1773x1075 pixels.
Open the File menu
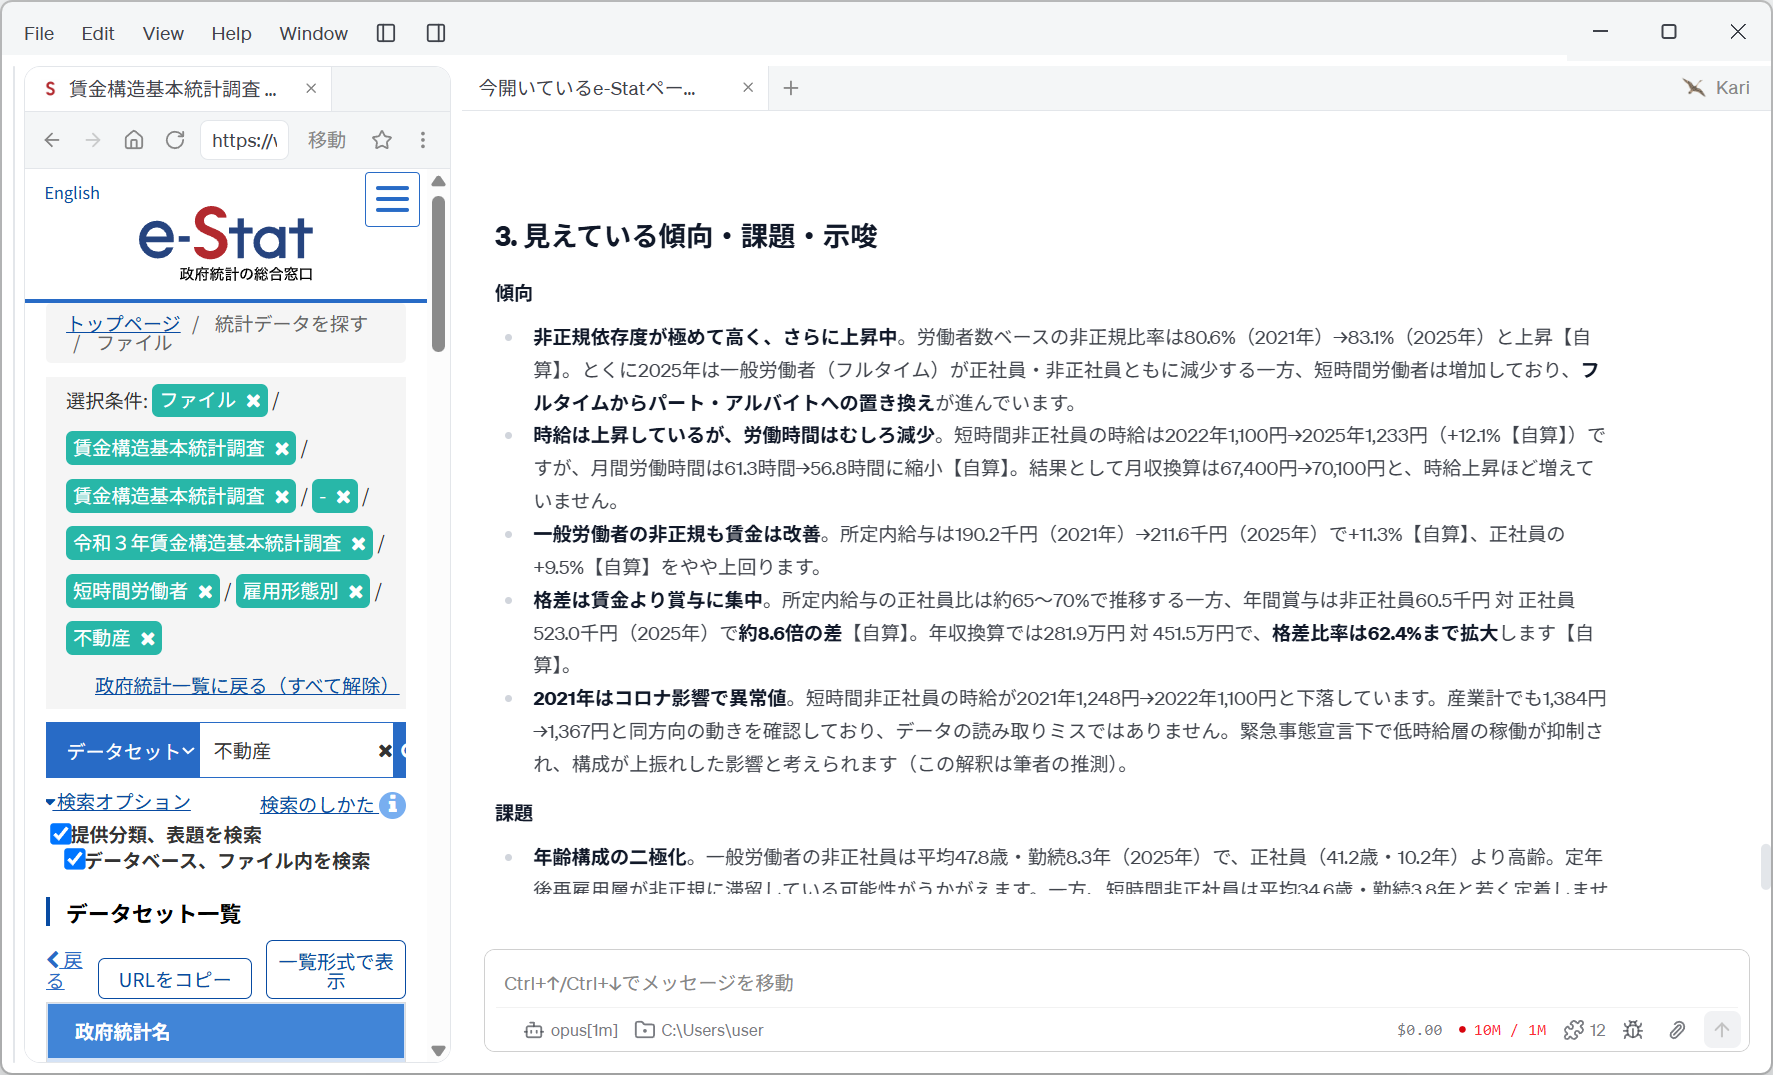coord(39,33)
